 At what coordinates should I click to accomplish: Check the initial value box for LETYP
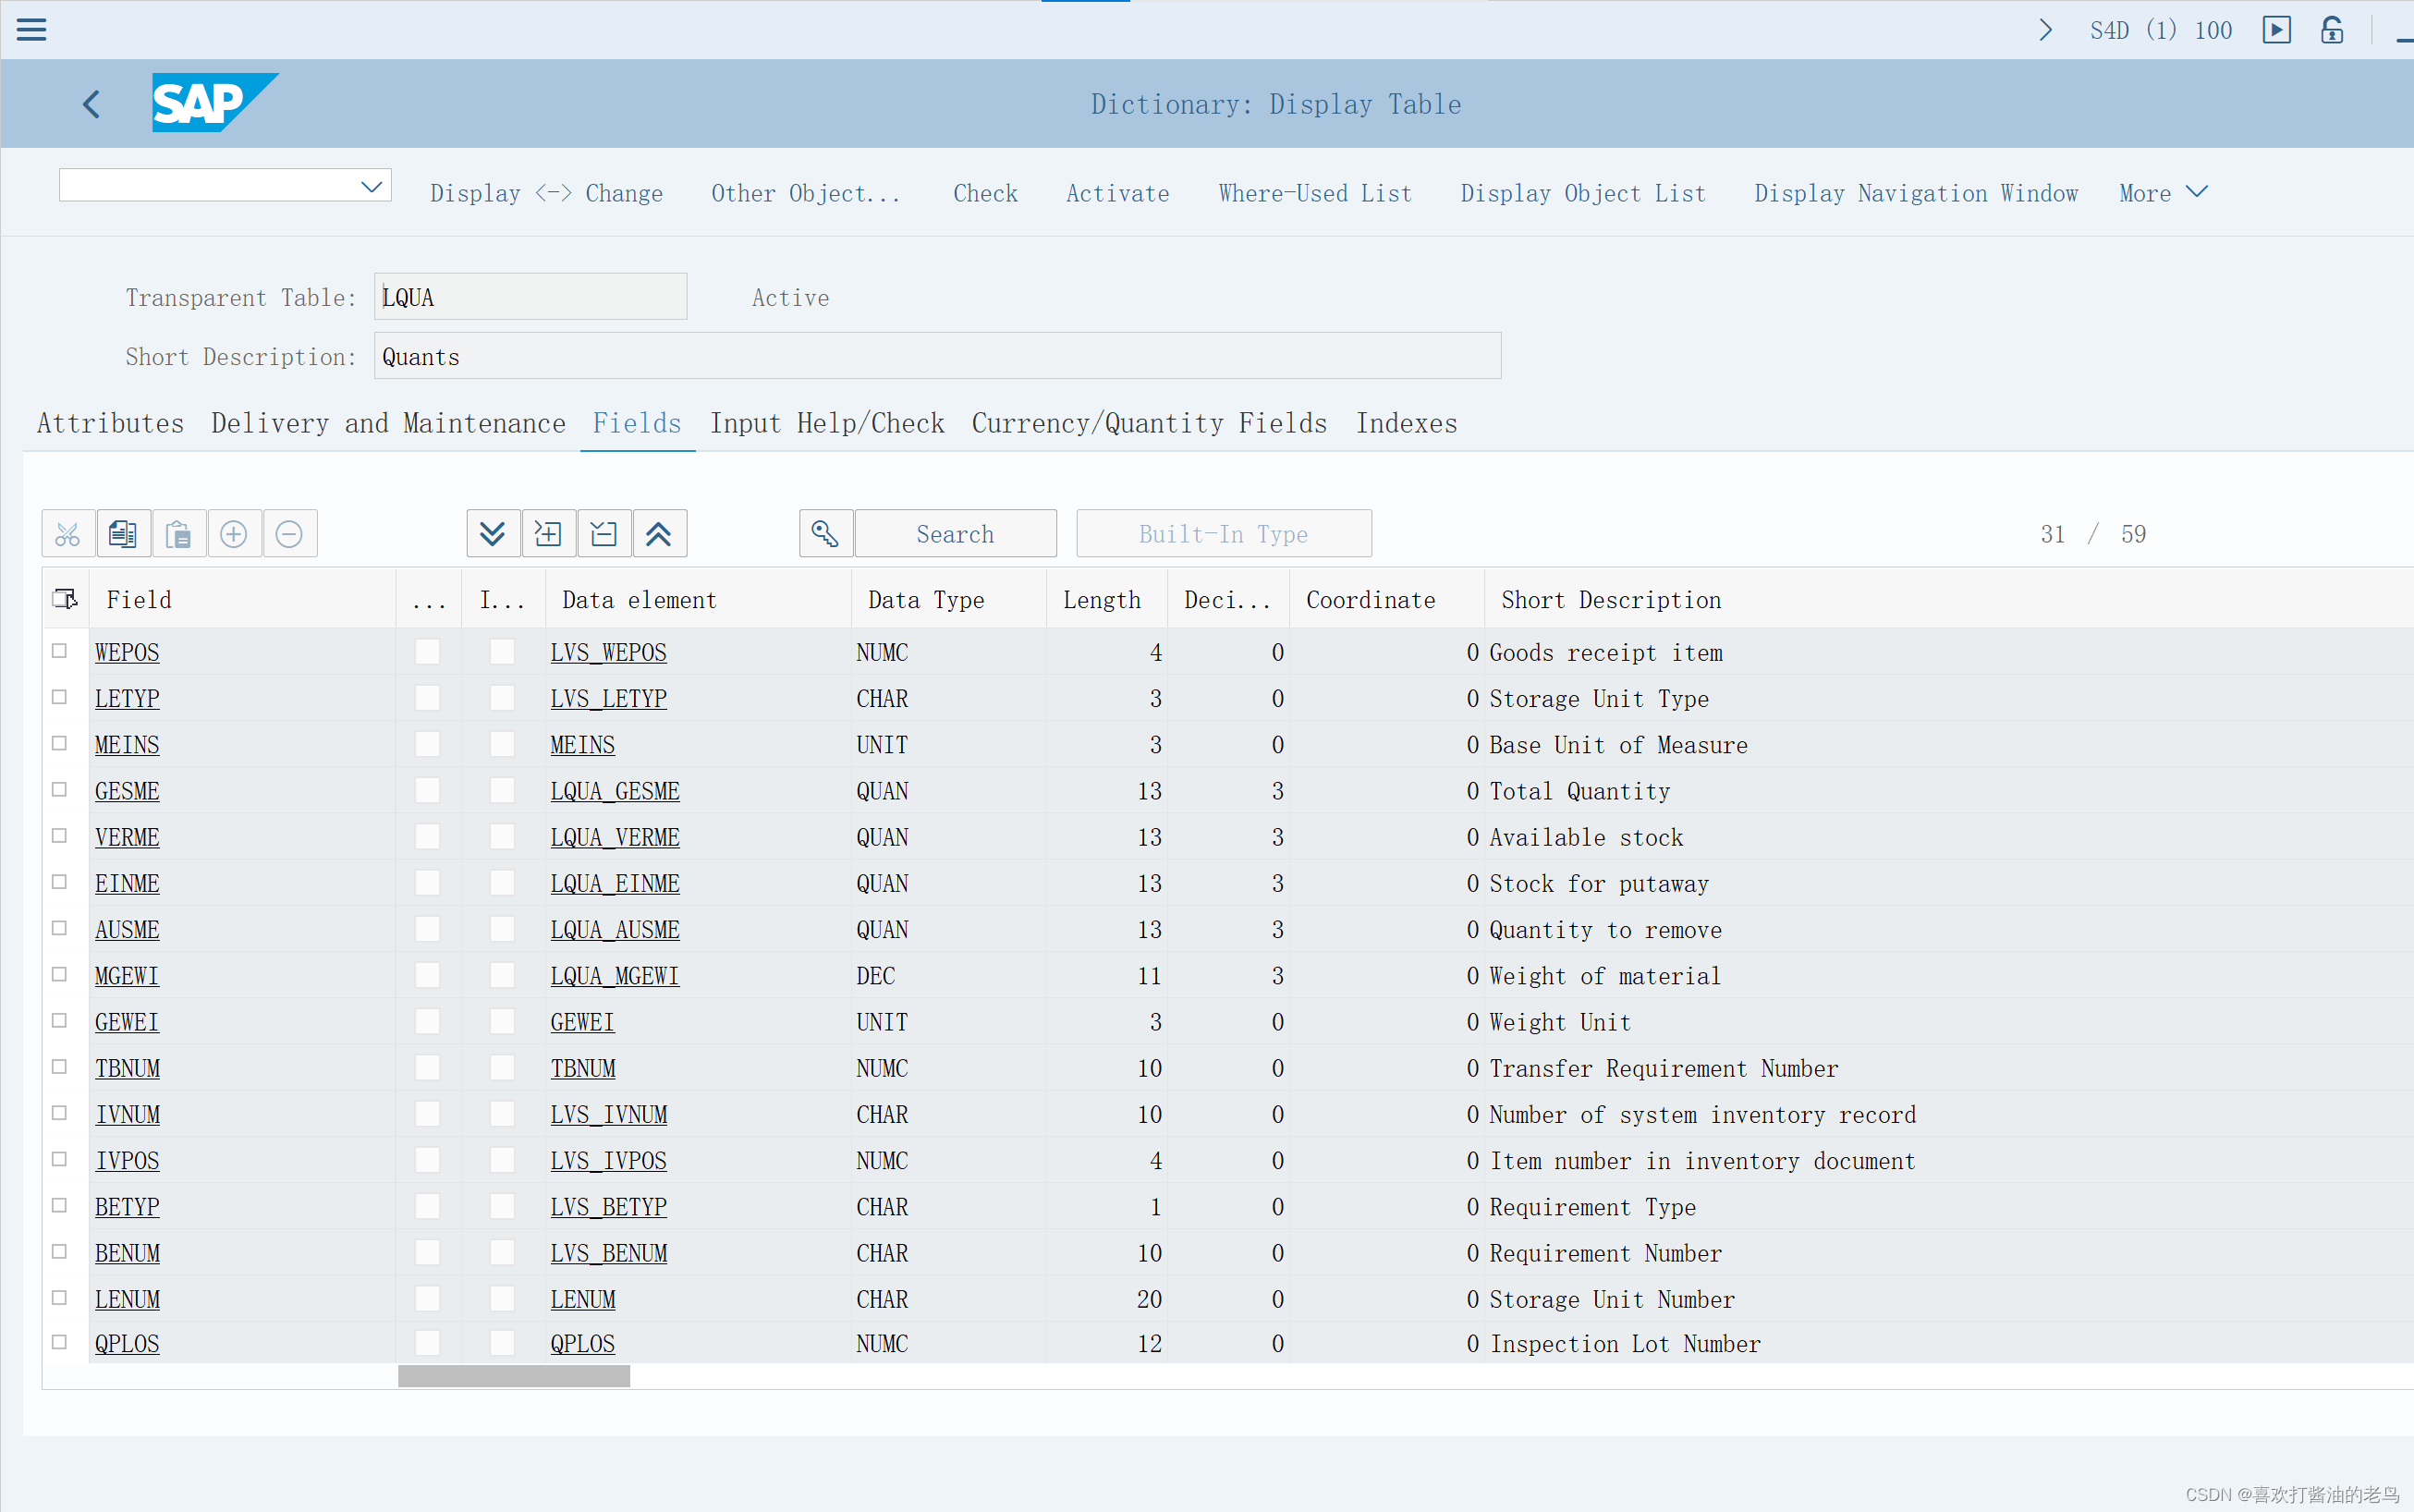pos(501,697)
